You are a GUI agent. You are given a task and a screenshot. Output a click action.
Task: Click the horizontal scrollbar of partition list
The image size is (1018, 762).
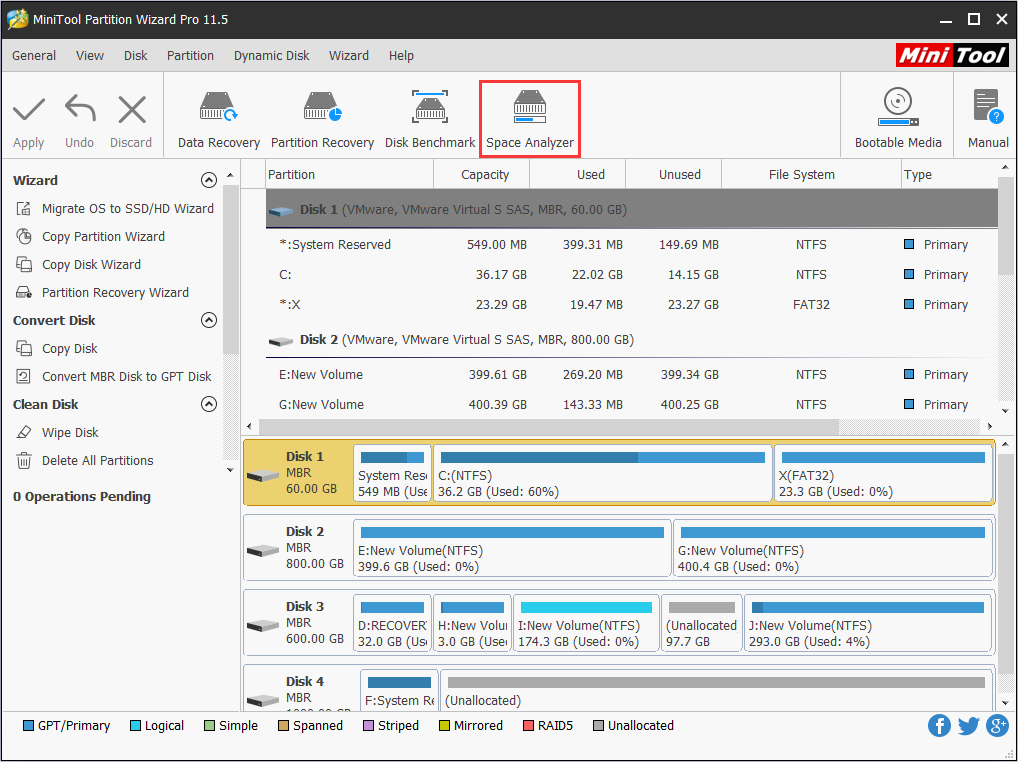pyautogui.click(x=549, y=426)
